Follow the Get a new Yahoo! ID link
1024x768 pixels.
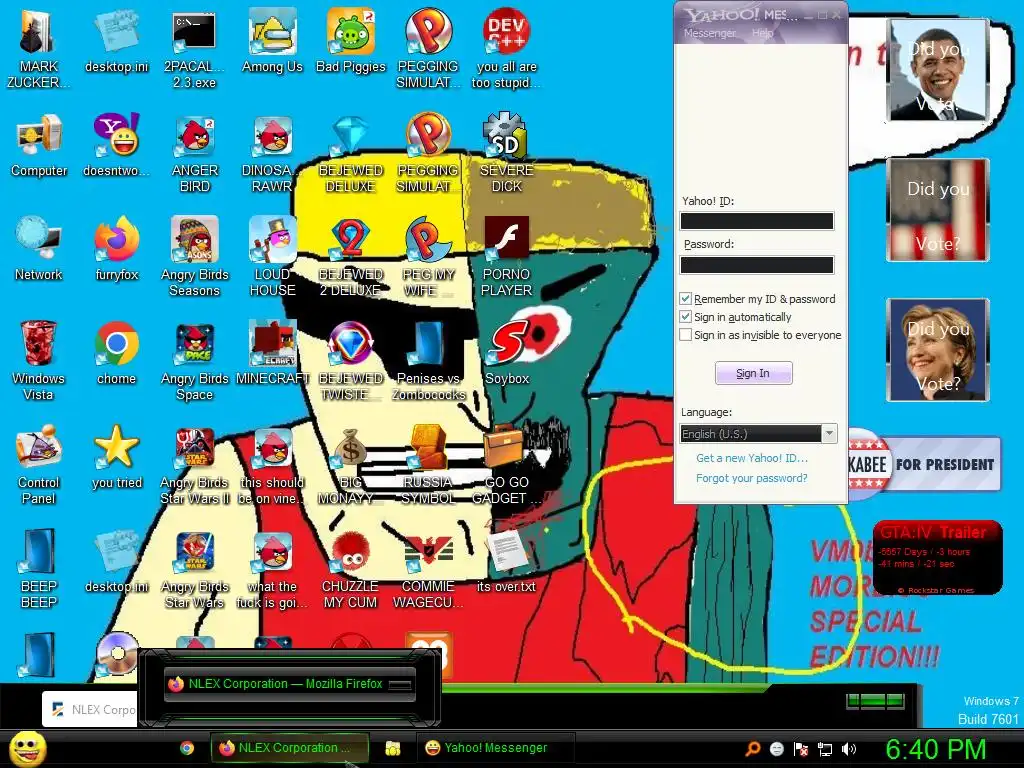click(x=752, y=458)
